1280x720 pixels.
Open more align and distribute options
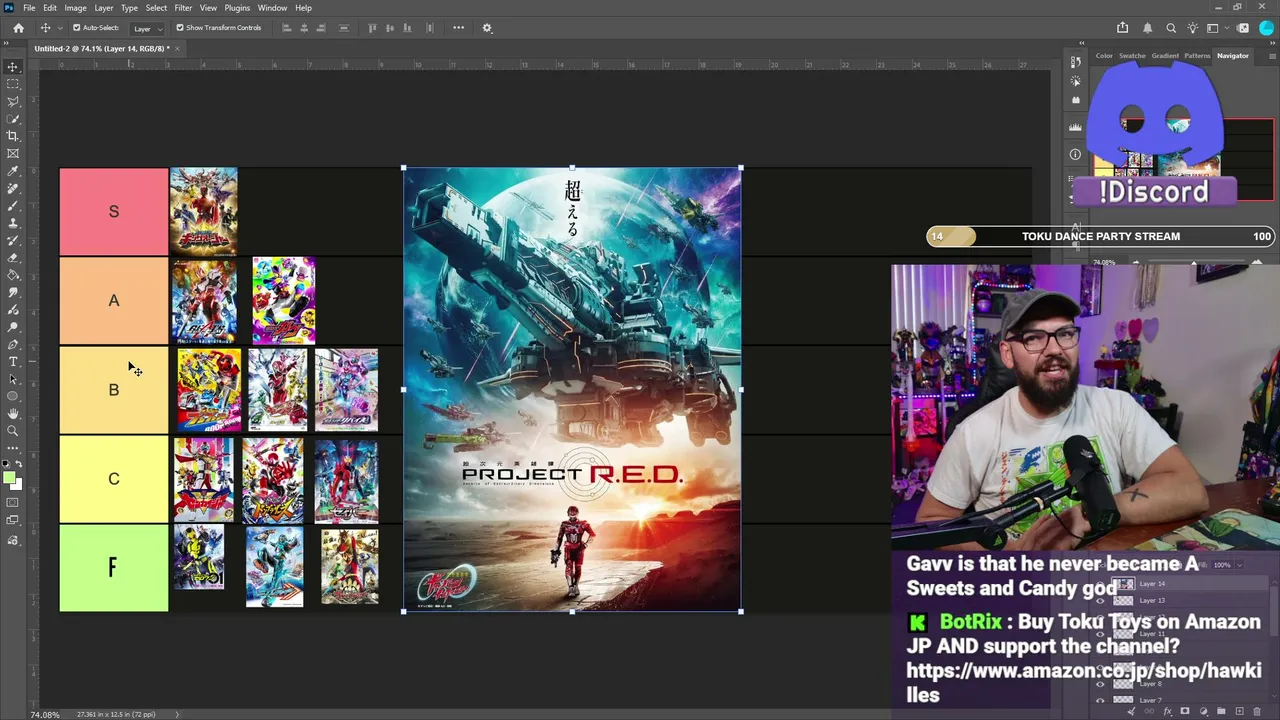coord(458,28)
